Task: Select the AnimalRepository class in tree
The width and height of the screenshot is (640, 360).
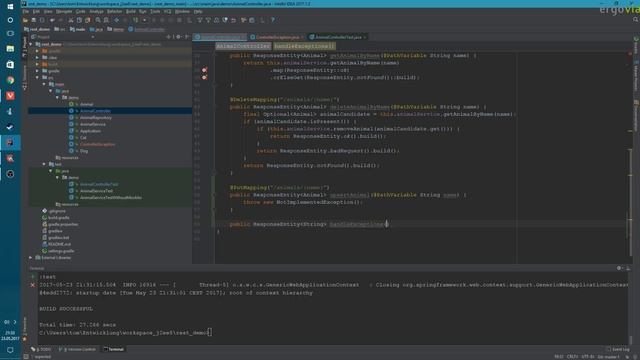Action: (x=96, y=118)
